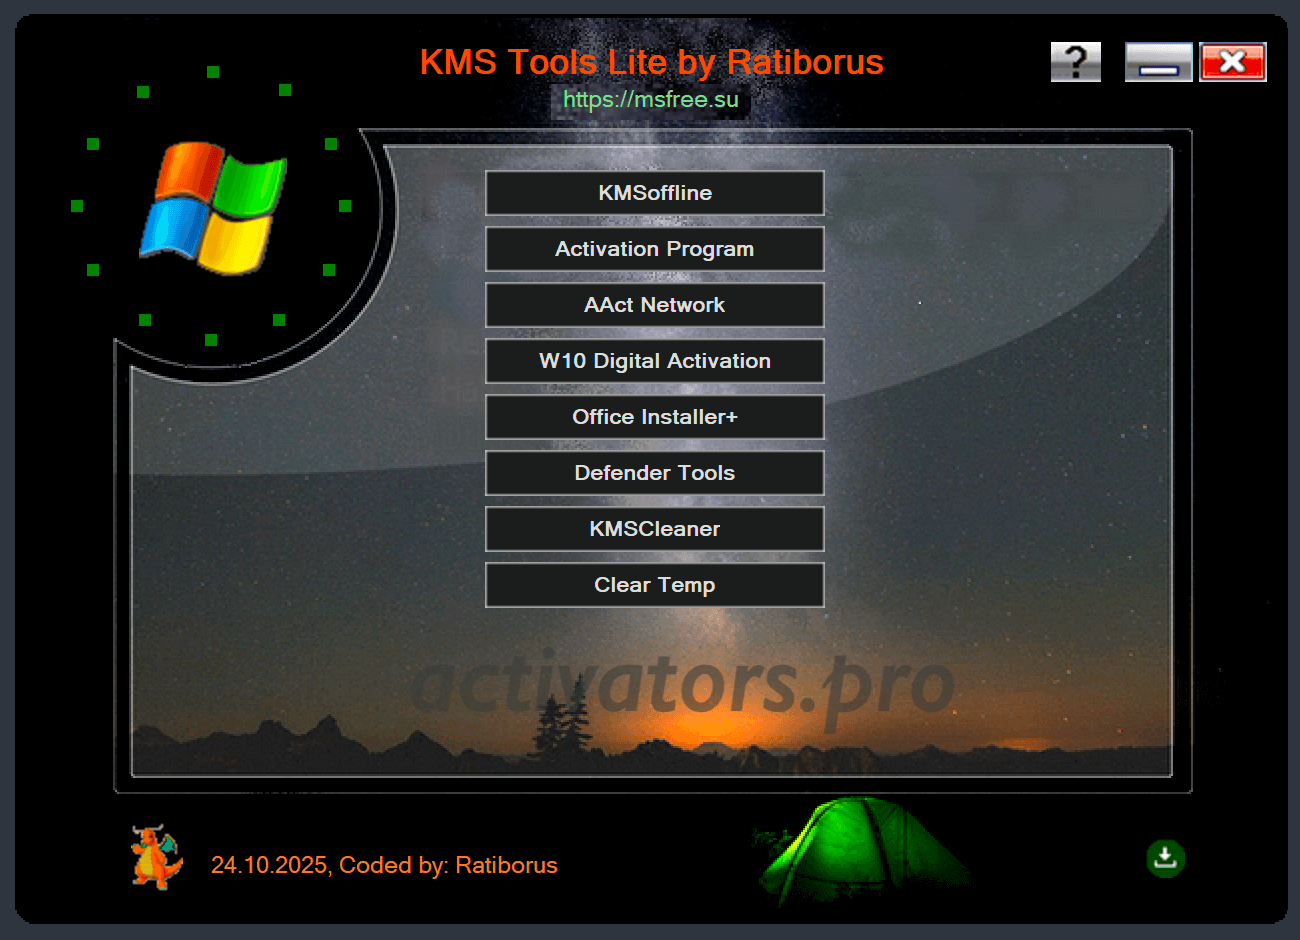Click the date and author credit text
Image resolution: width=1300 pixels, height=940 pixels.
pos(383,865)
